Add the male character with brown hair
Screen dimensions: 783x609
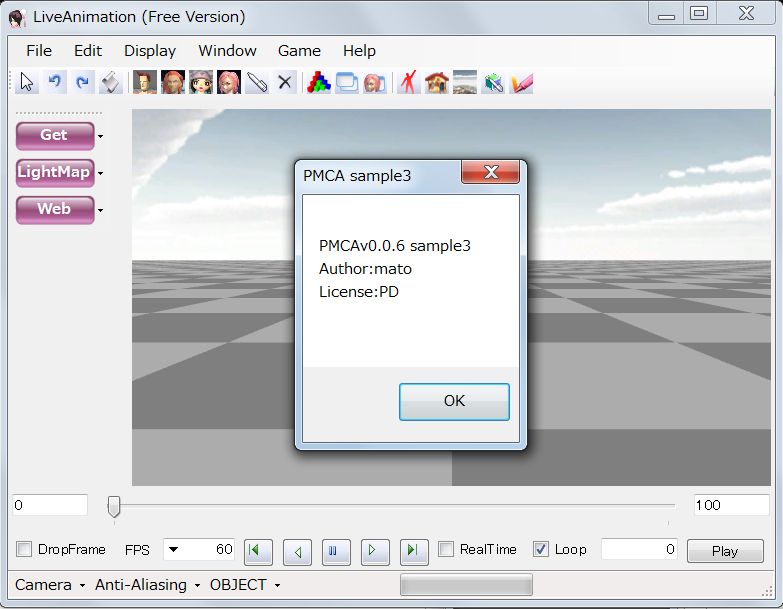[x=145, y=82]
